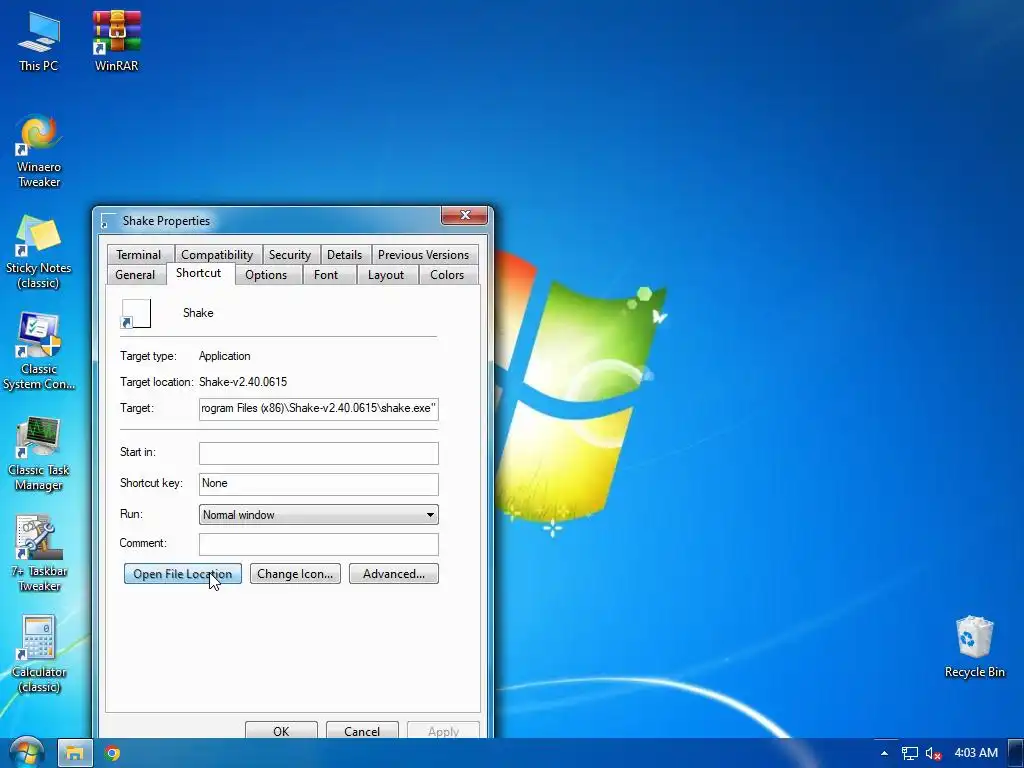Image resolution: width=1024 pixels, height=768 pixels.
Task: Switch to the Details tab
Action: pos(344,255)
